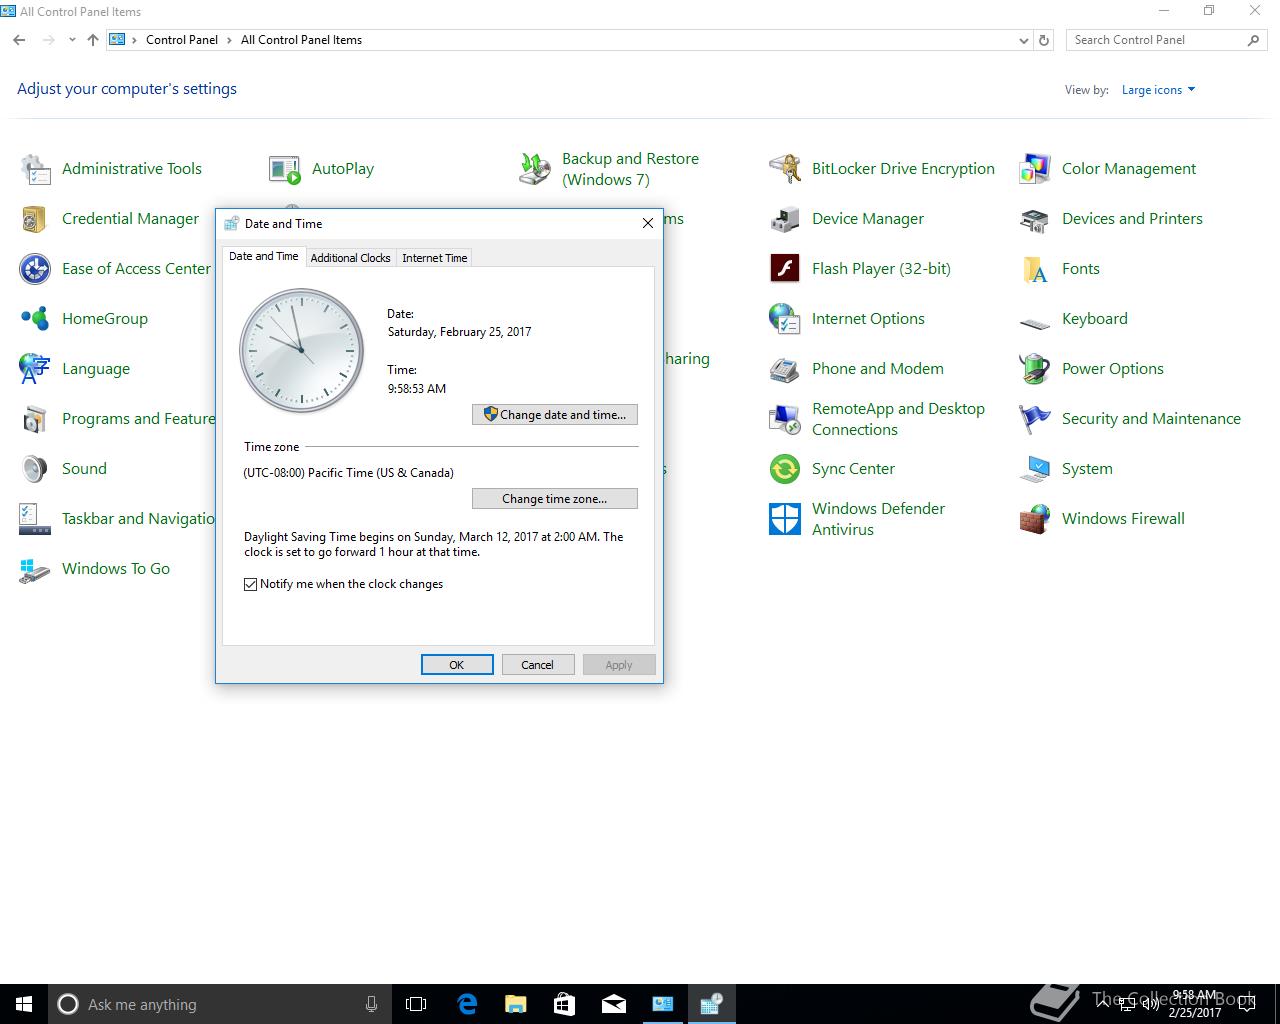Image resolution: width=1280 pixels, height=1024 pixels.
Task: Open Backup and Restore (Windows 7) icon
Action: 535,169
